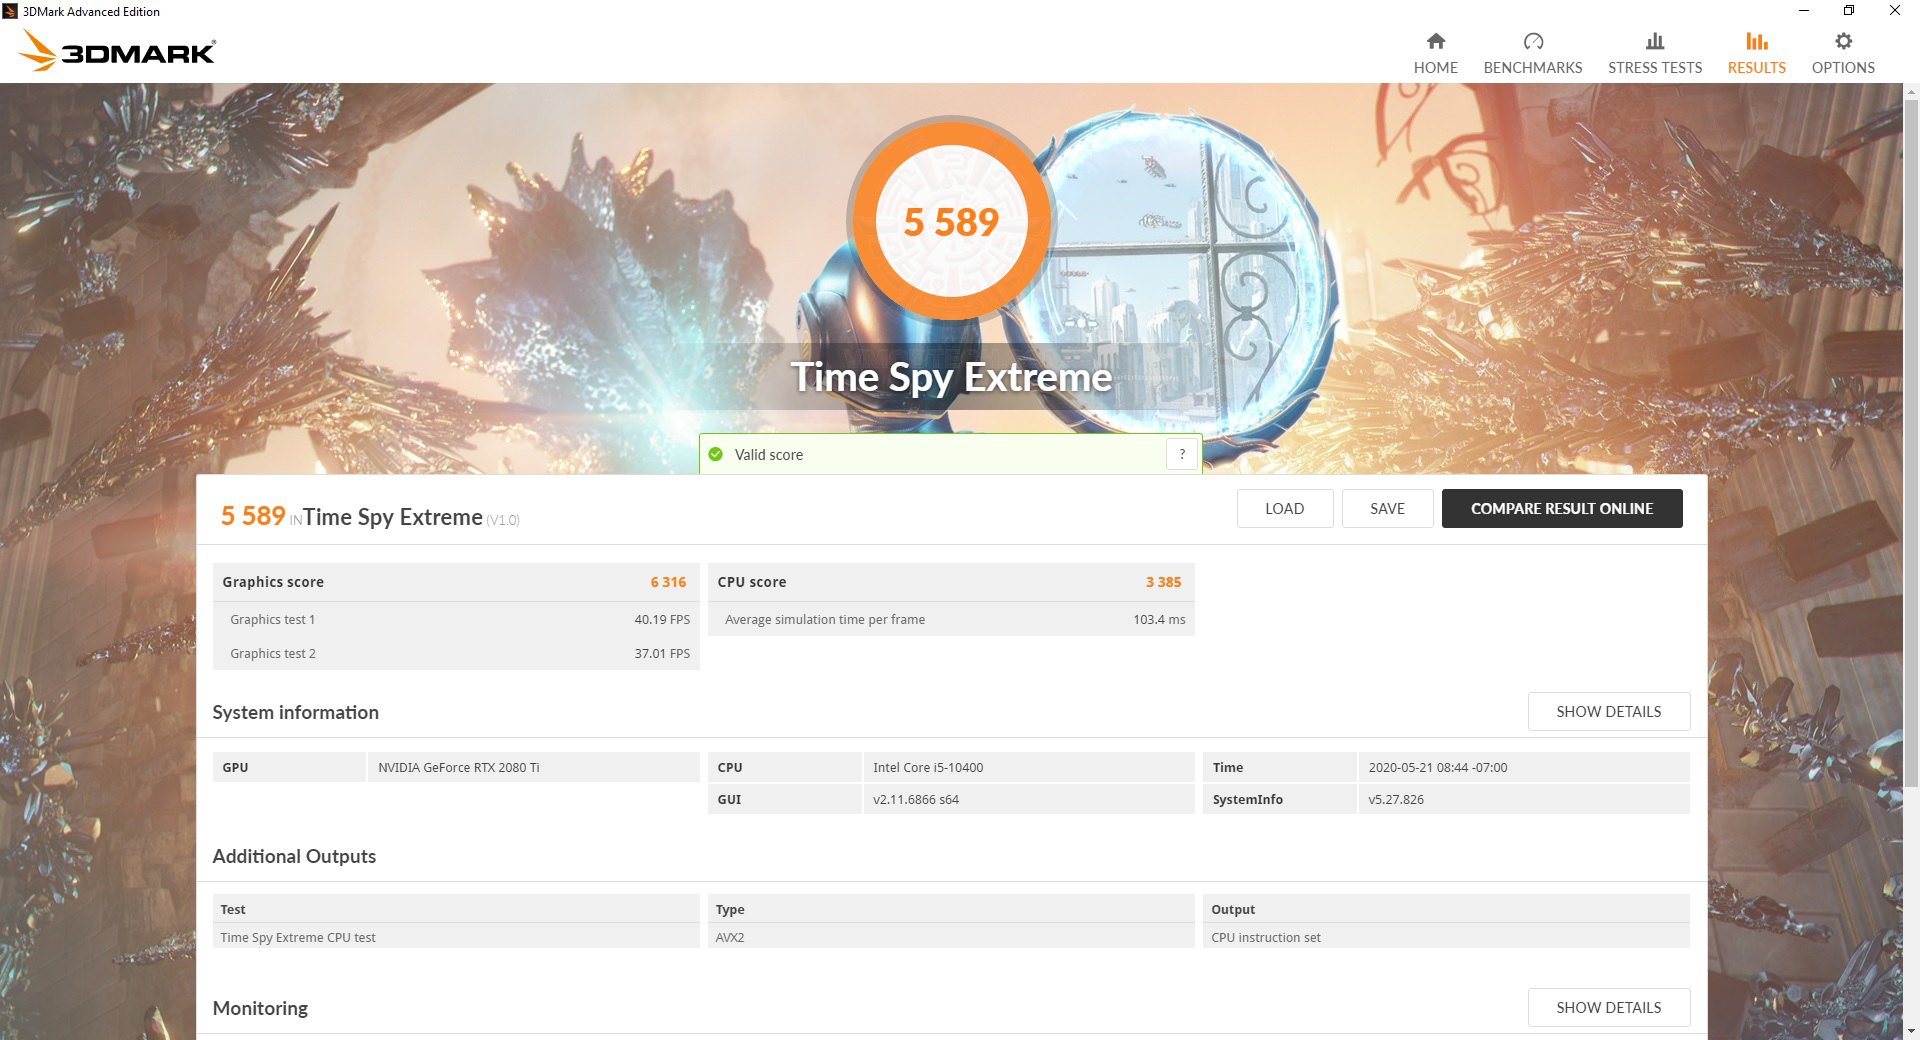This screenshot has width=1920, height=1040.
Task: Click the Time Spy Extreme banner title
Action: pyautogui.click(x=951, y=377)
